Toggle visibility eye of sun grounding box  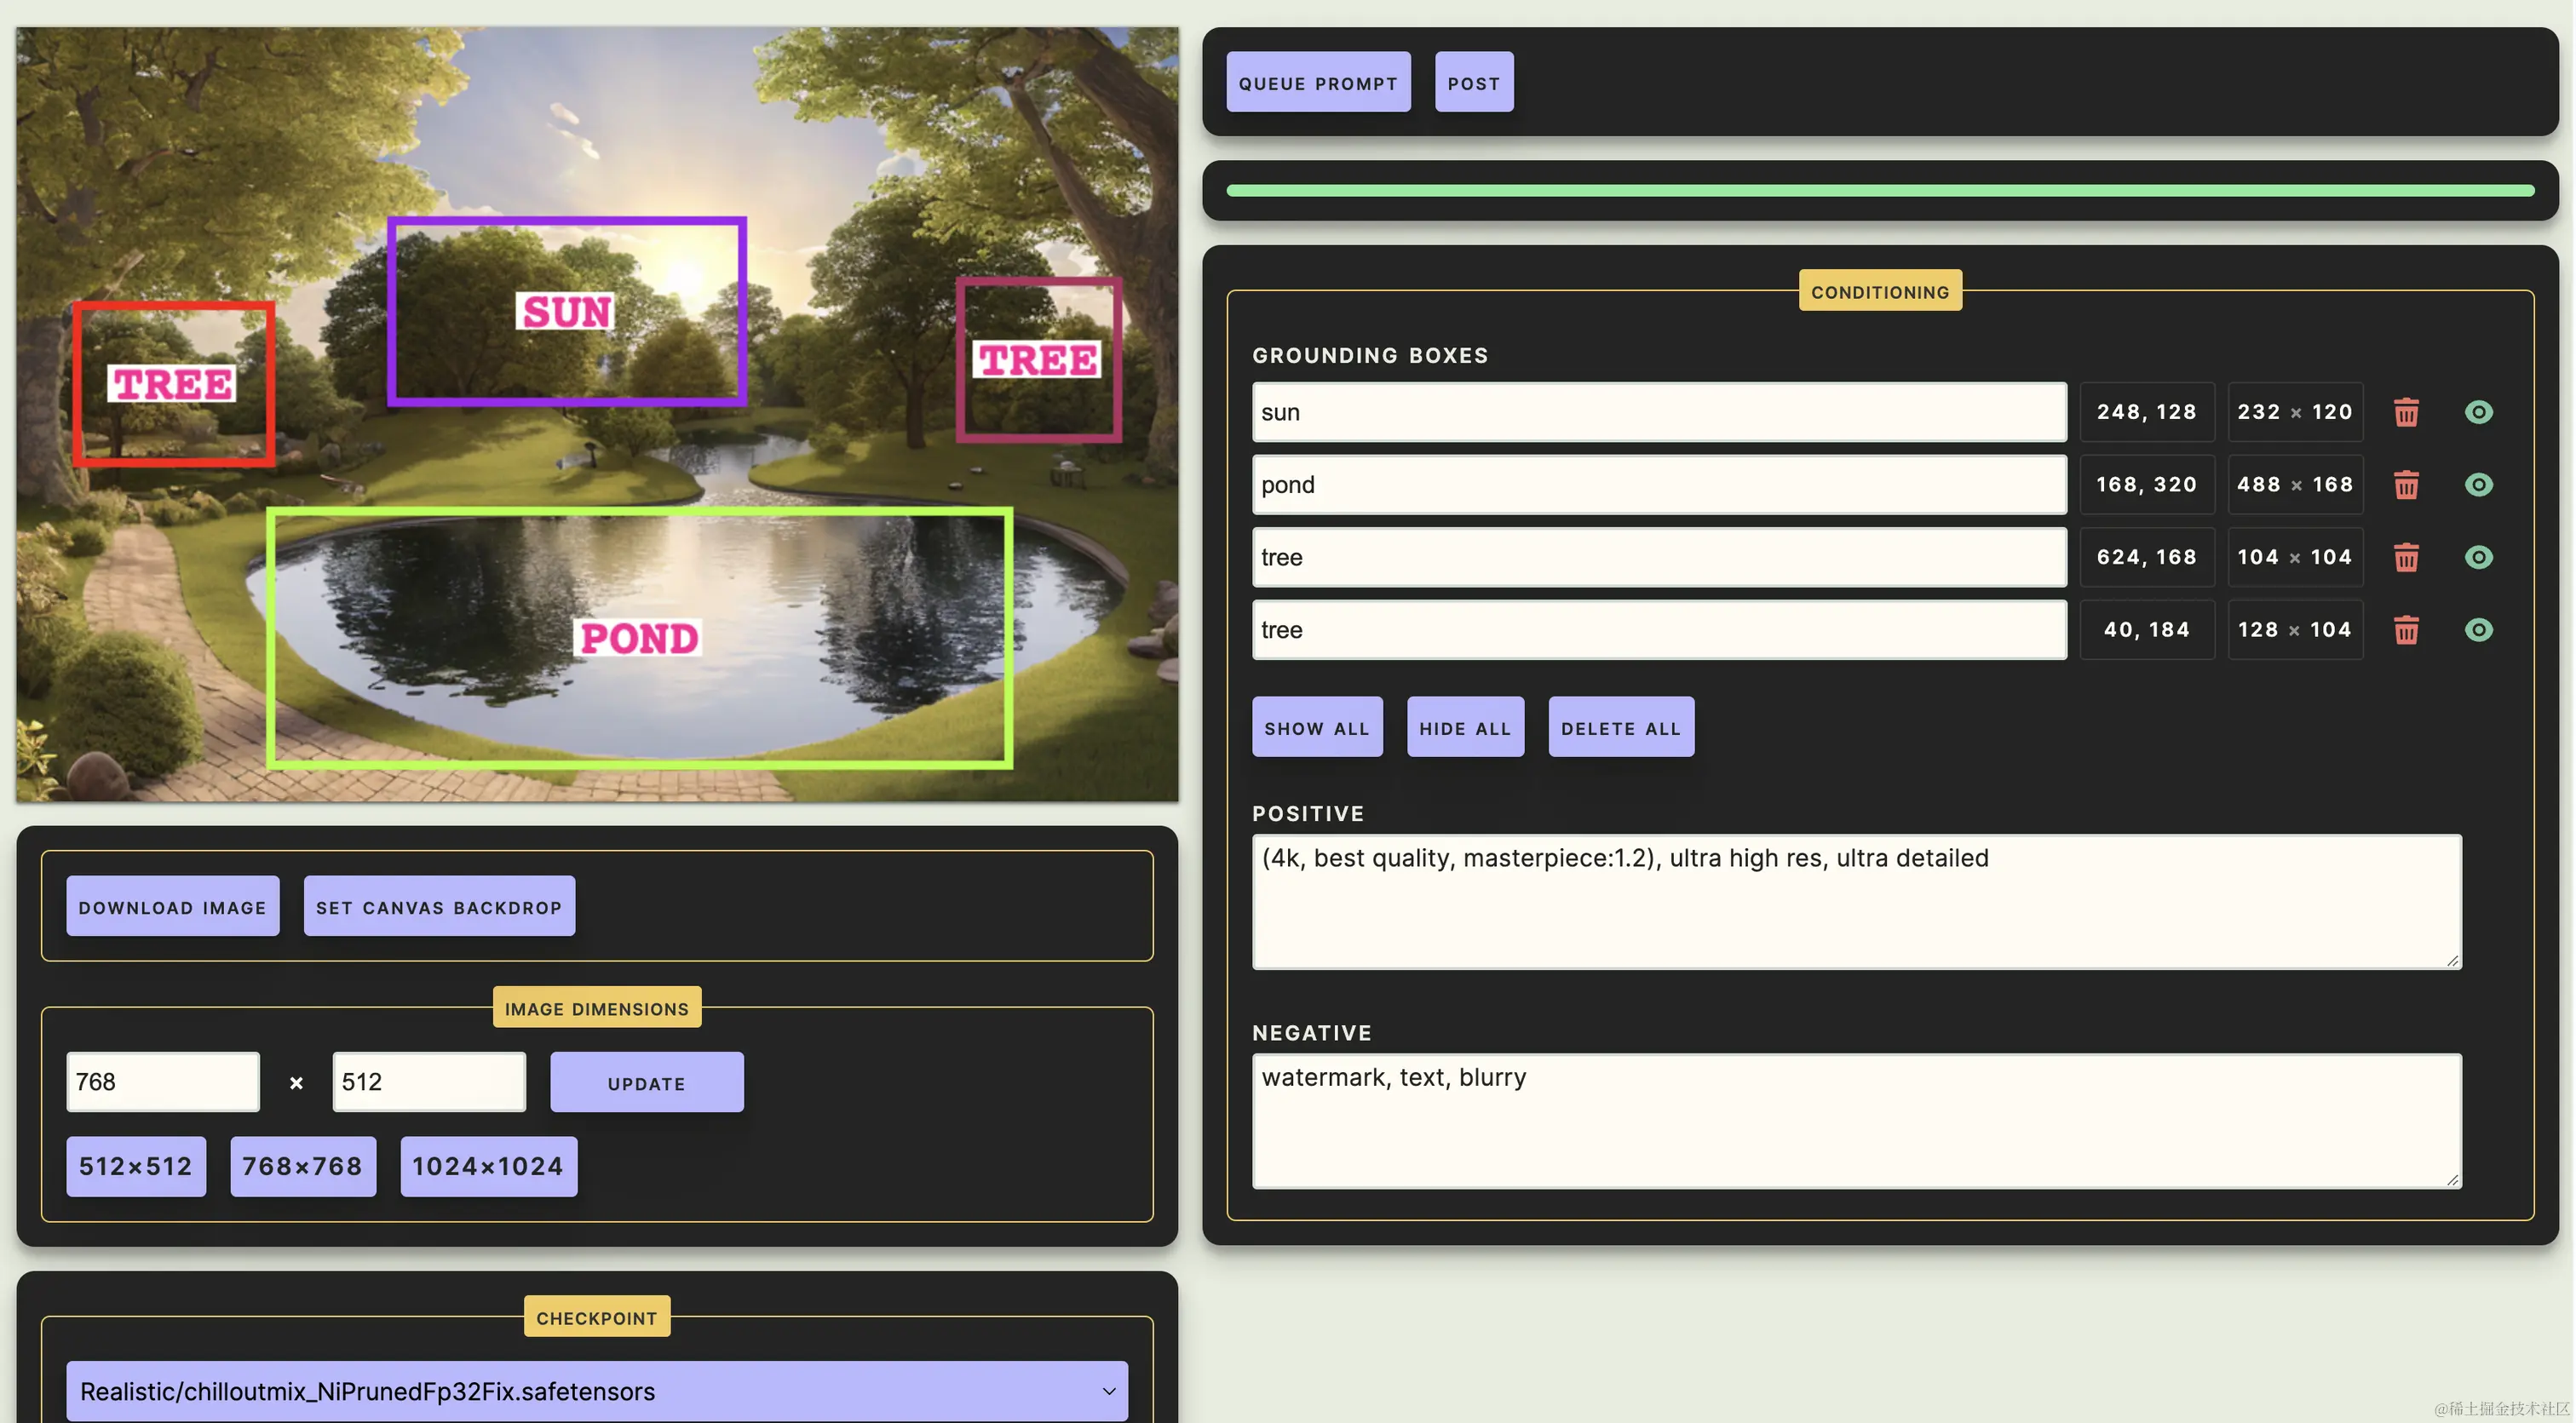[2478, 412]
